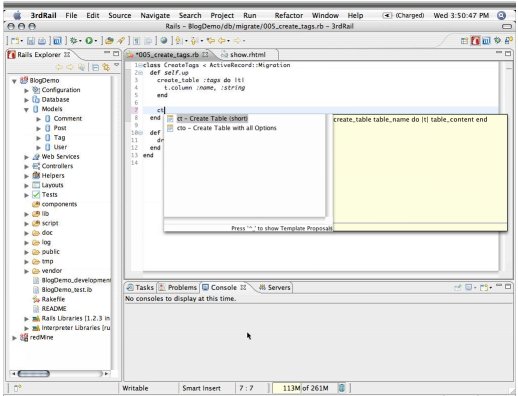Select the Tag model in tree
Screen dimensions: 518x396
point(59,138)
